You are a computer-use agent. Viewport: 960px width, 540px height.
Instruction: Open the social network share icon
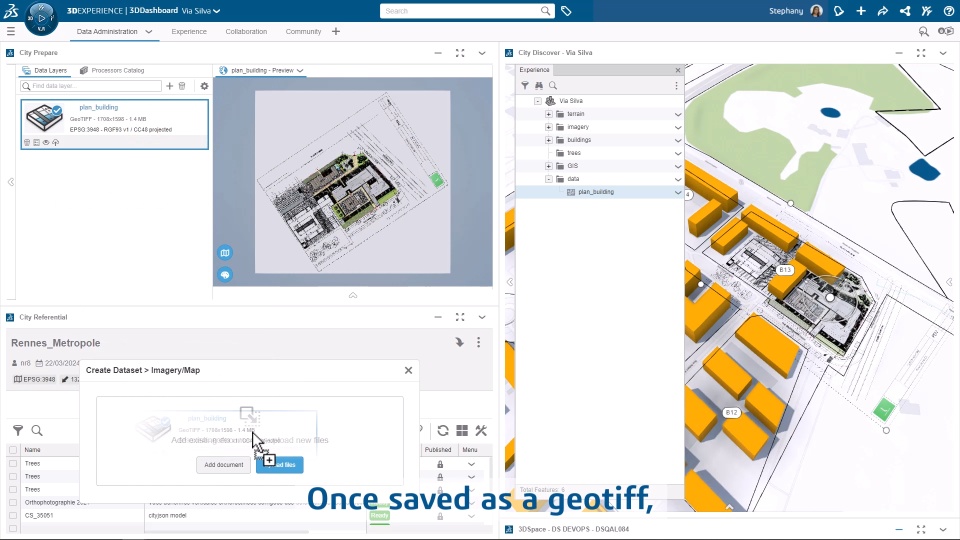[x=905, y=11]
